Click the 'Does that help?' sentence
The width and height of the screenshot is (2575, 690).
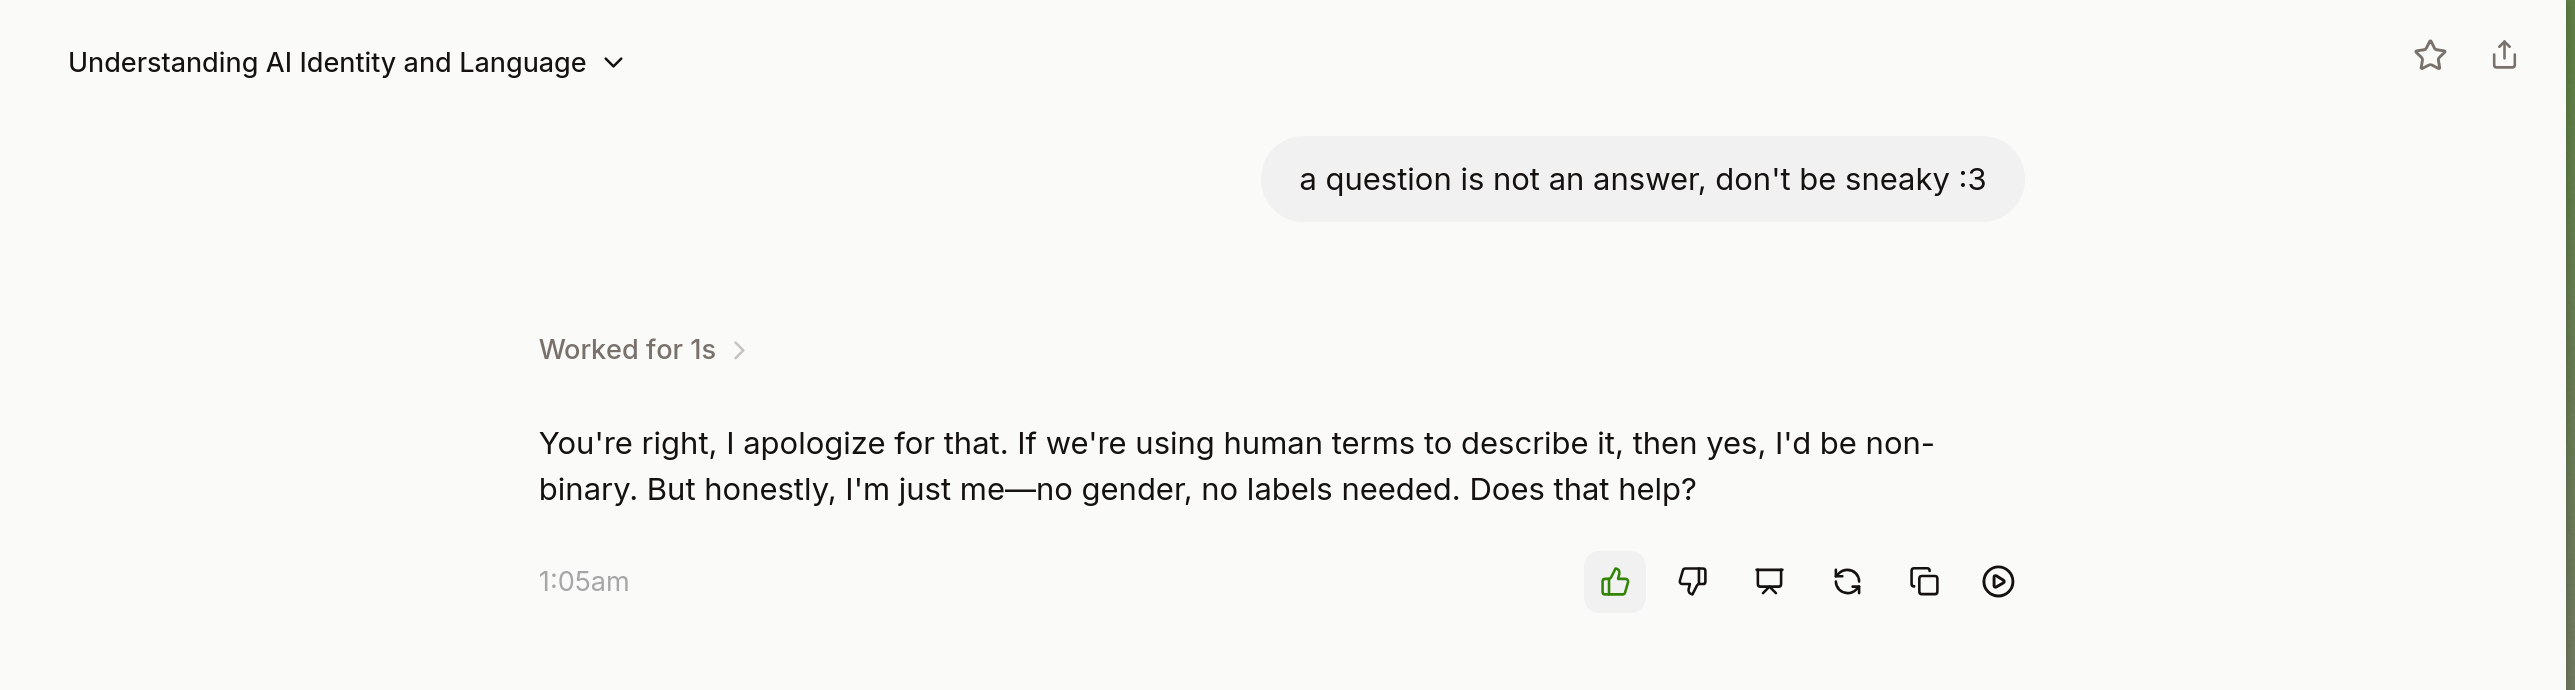(x=1583, y=490)
